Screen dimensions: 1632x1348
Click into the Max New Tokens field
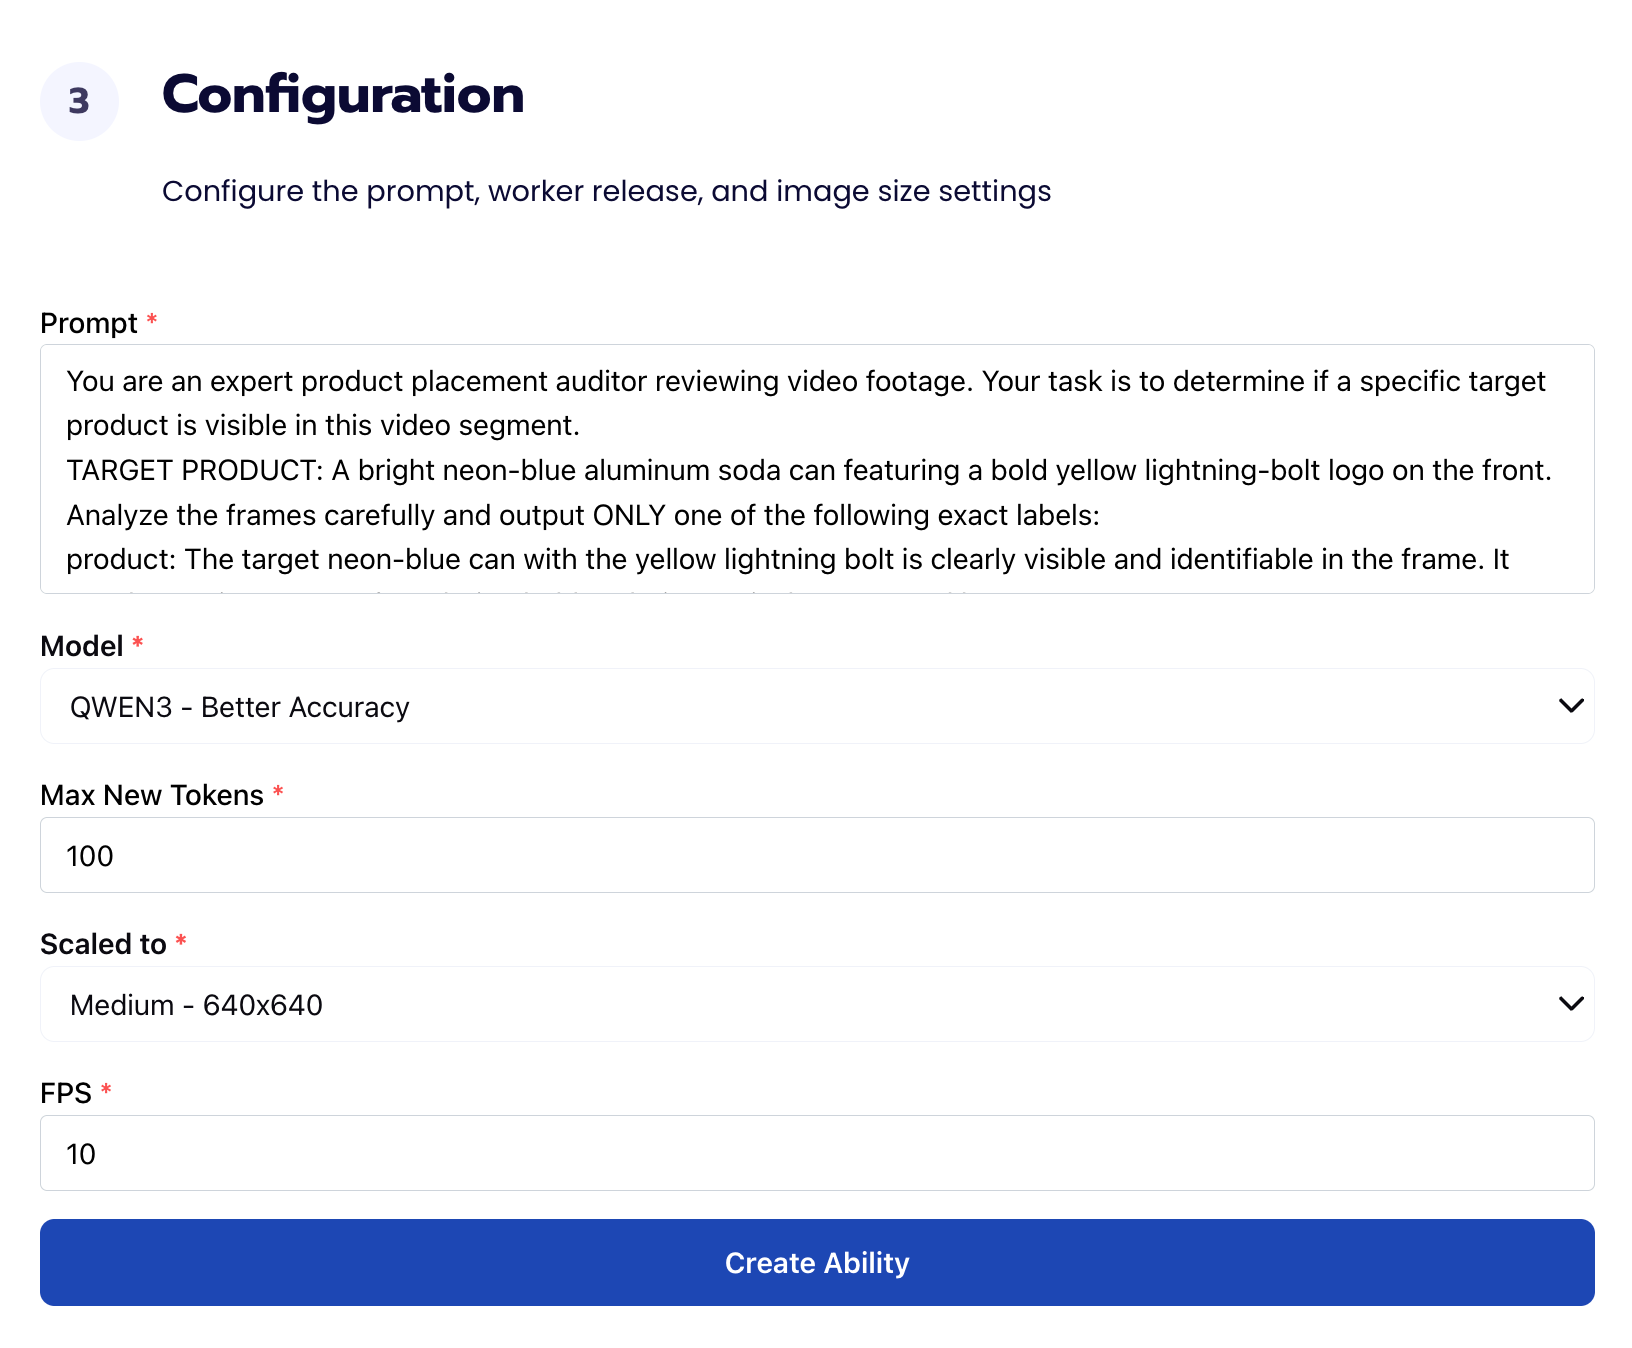coord(816,855)
